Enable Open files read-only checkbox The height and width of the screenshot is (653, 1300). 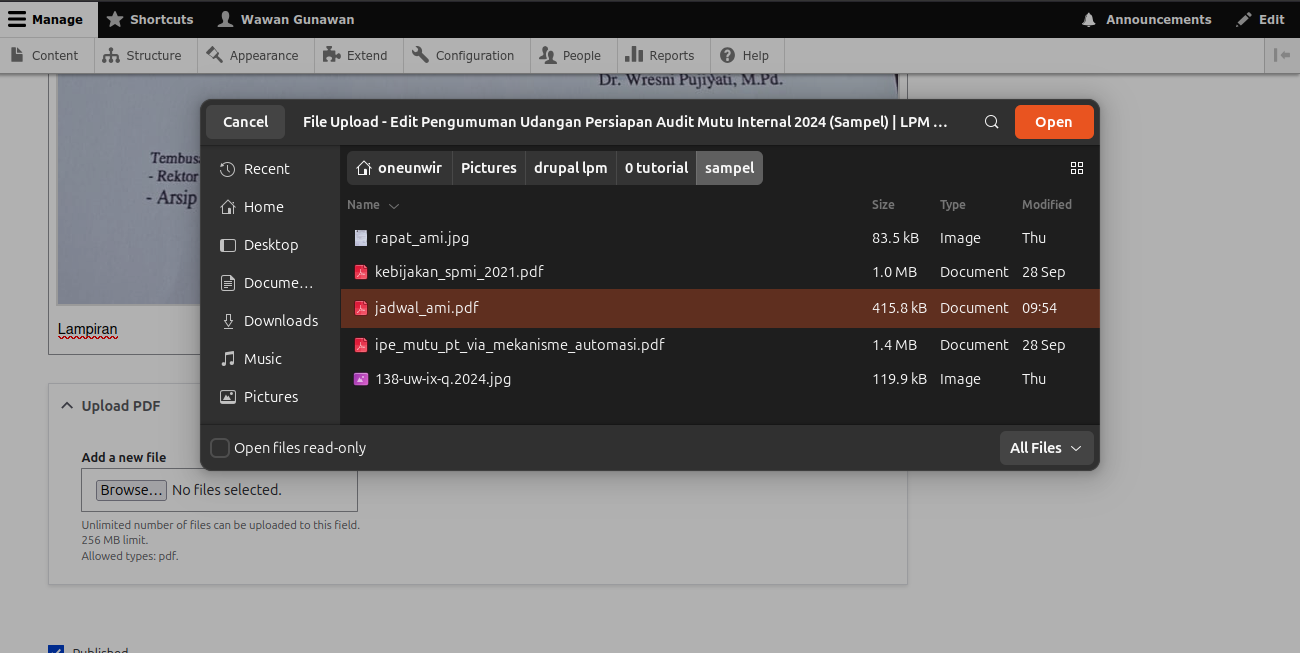(x=220, y=448)
